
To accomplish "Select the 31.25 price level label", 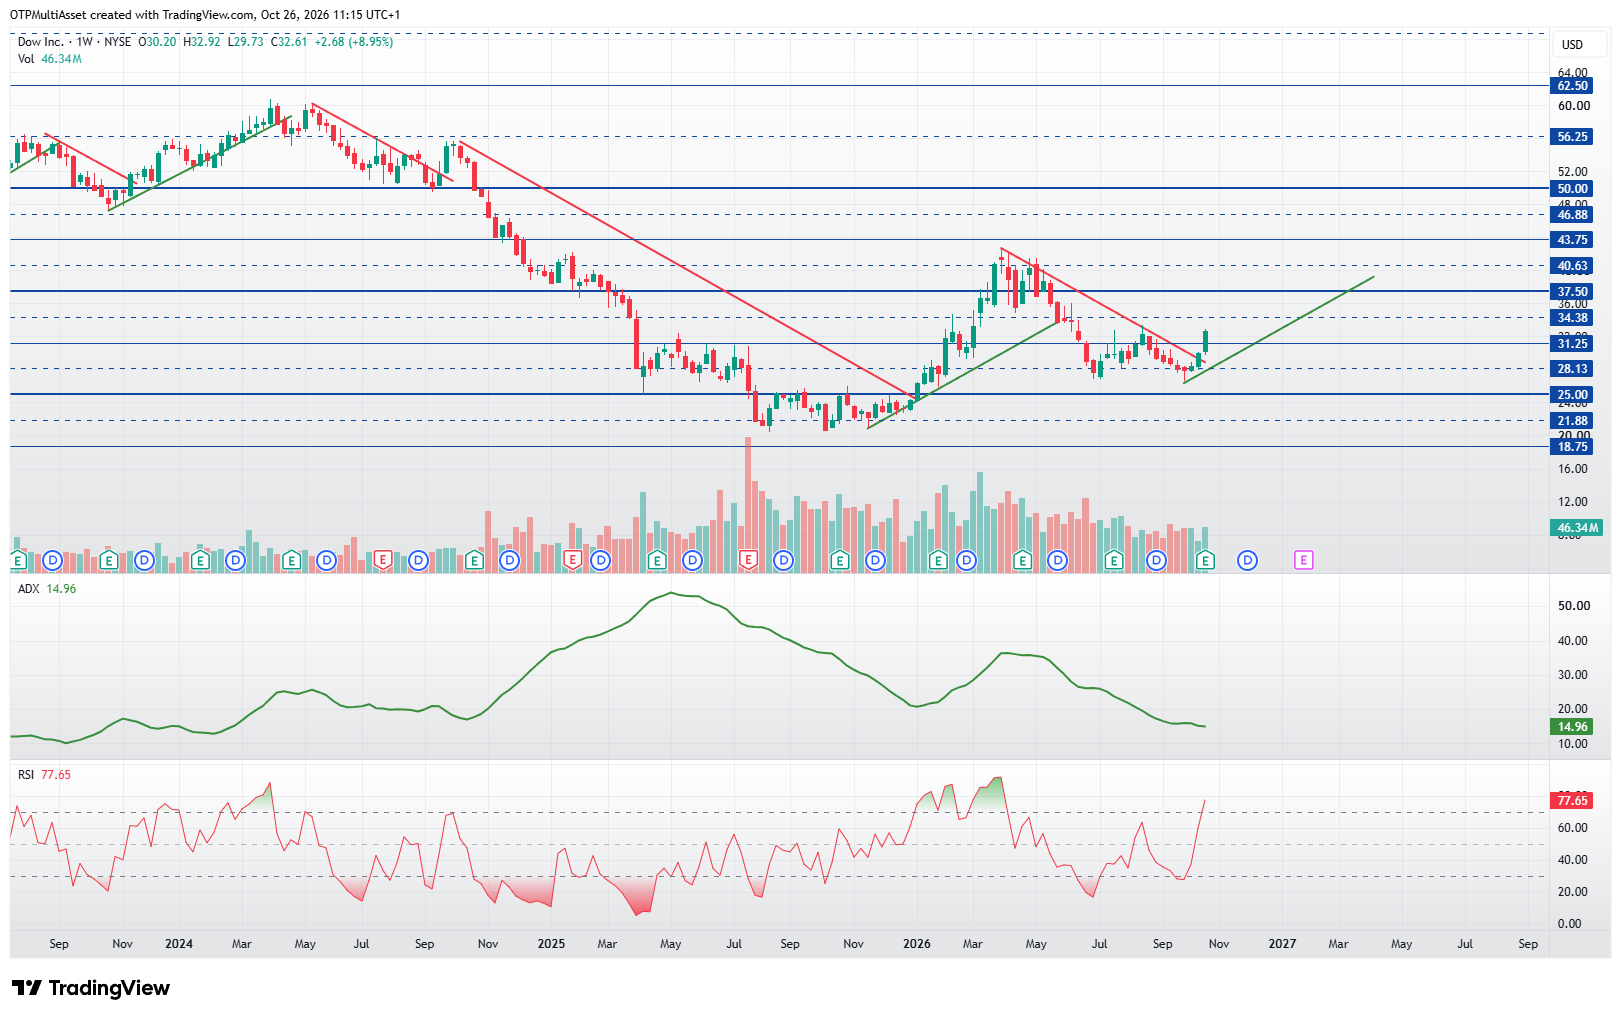I will 1572,344.
